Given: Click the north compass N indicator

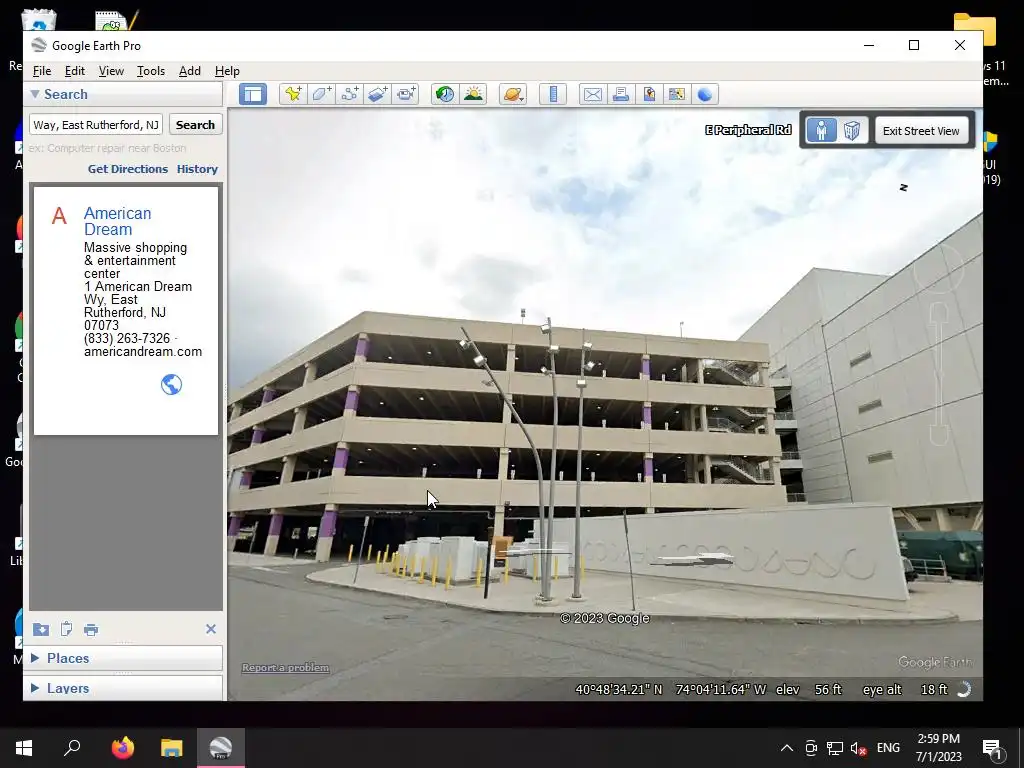Looking at the screenshot, I should [904, 187].
